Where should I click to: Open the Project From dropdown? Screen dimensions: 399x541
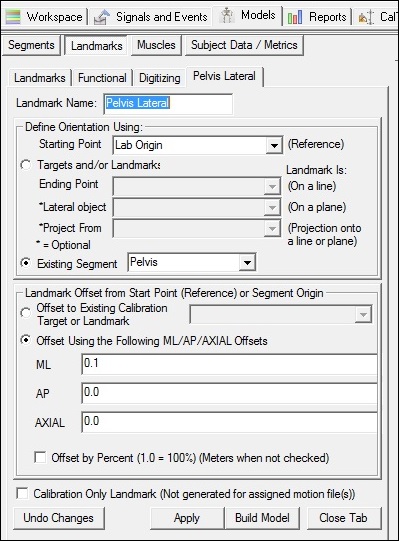pyautogui.click(x=197, y=229)
